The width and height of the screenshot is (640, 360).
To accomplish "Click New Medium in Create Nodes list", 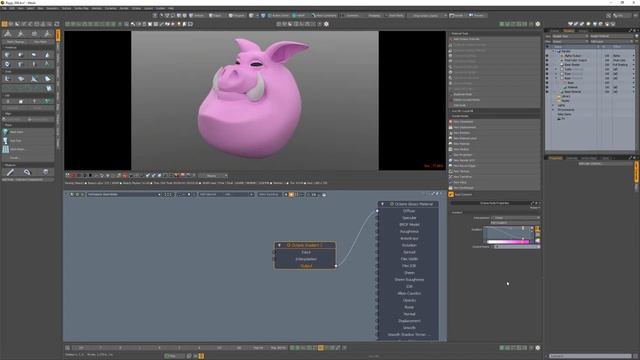I will 494,149.
